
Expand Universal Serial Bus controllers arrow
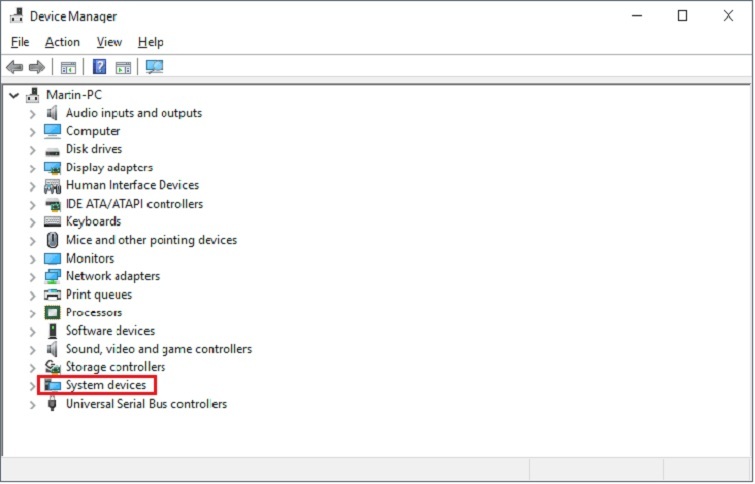click(32, 405)
